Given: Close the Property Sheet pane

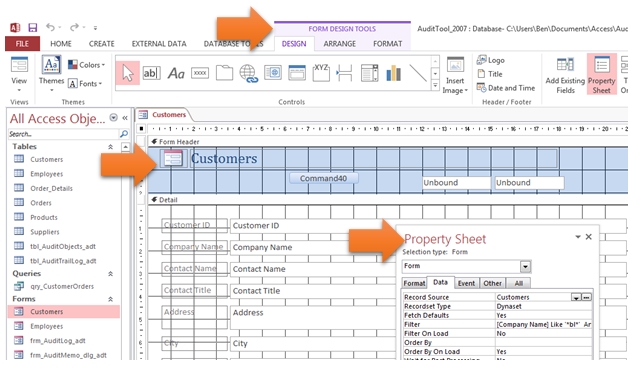Looking at the screenshot, I should pyautogui.click(x=588, y=237).
